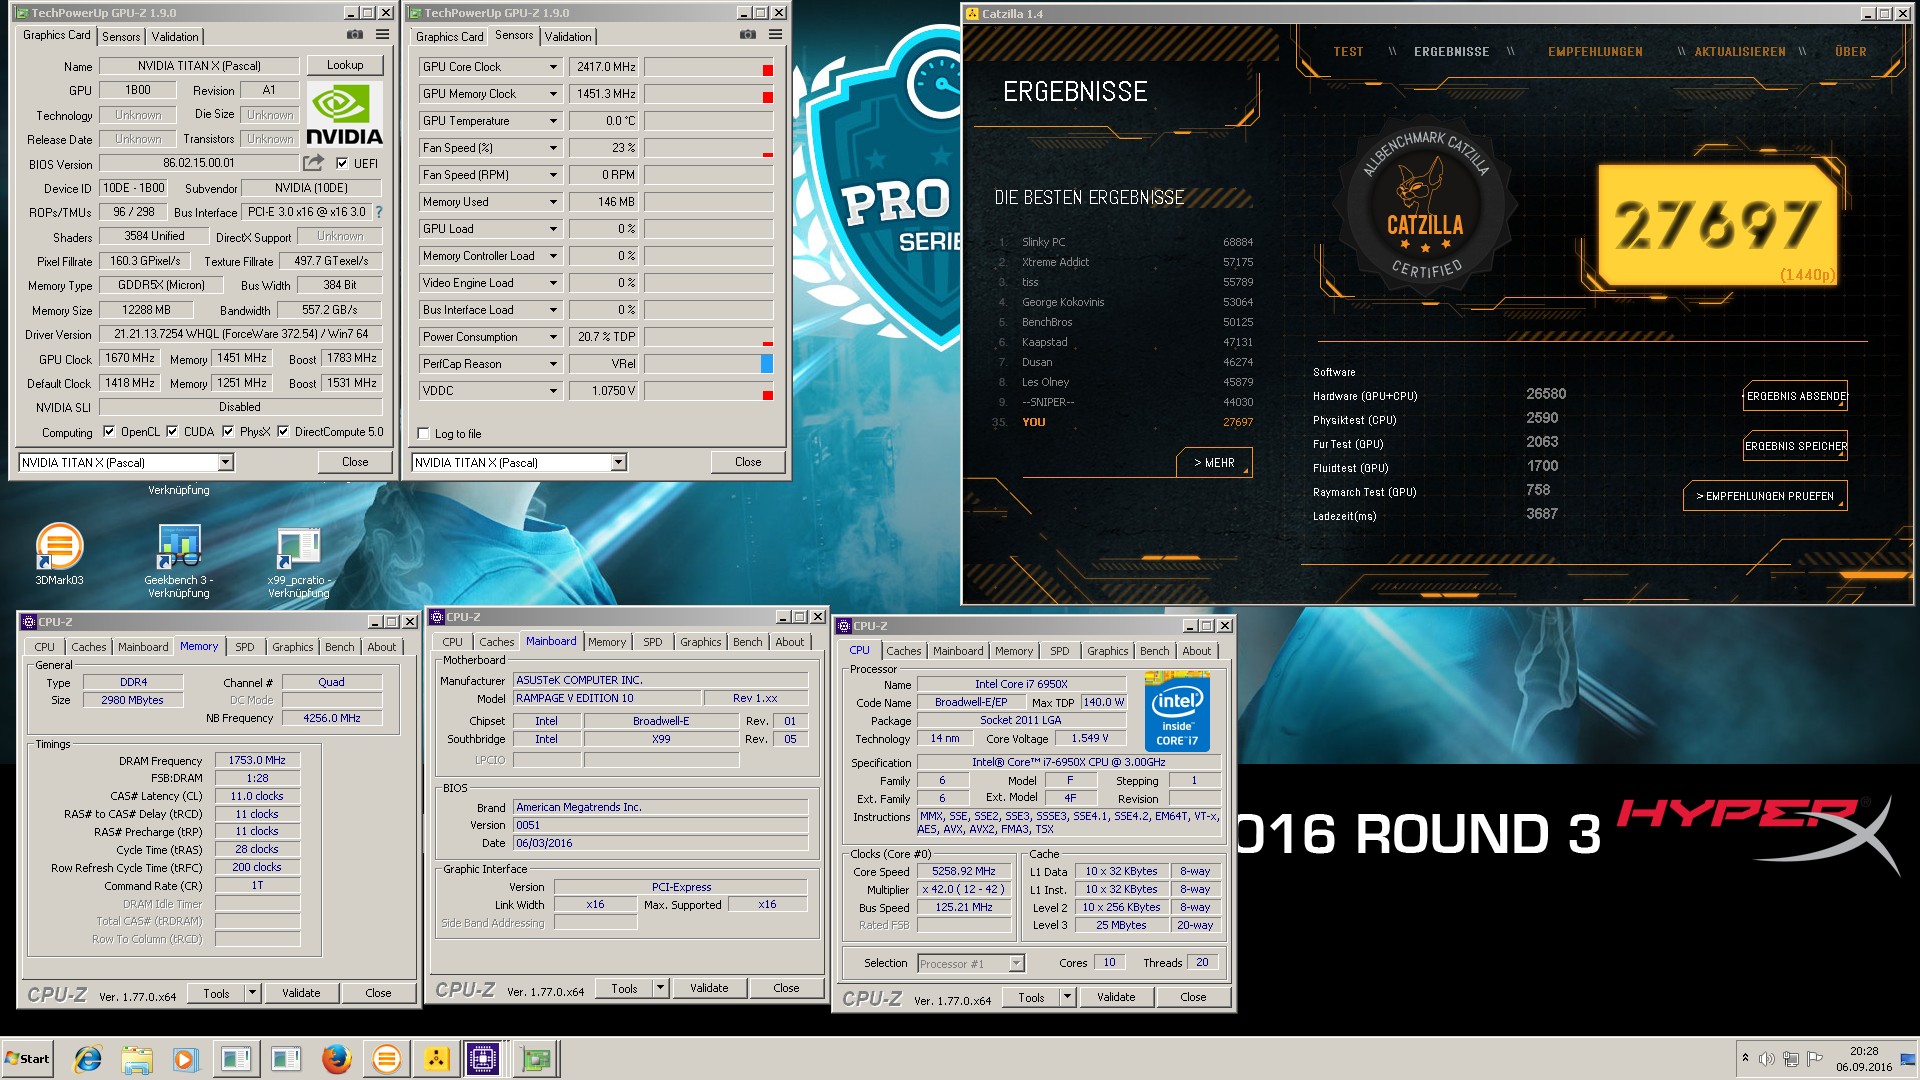Open the Windows Start button
The width and height of the screenshot is (1920, 1080).
tap(28, 1059)
